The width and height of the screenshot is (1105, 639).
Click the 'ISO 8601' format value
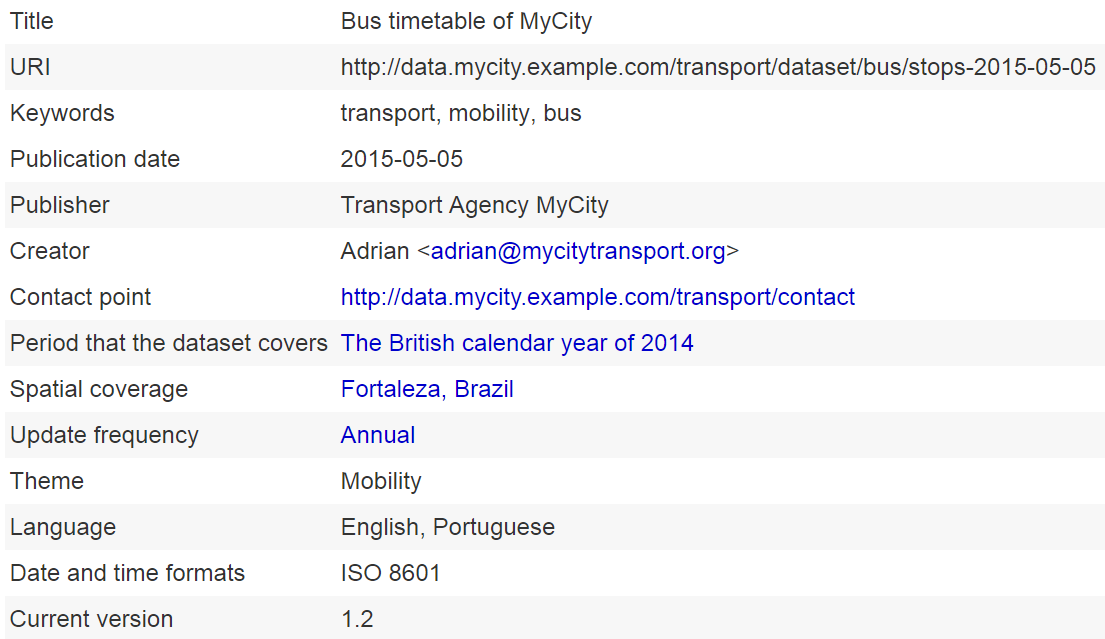coord(390,573)
